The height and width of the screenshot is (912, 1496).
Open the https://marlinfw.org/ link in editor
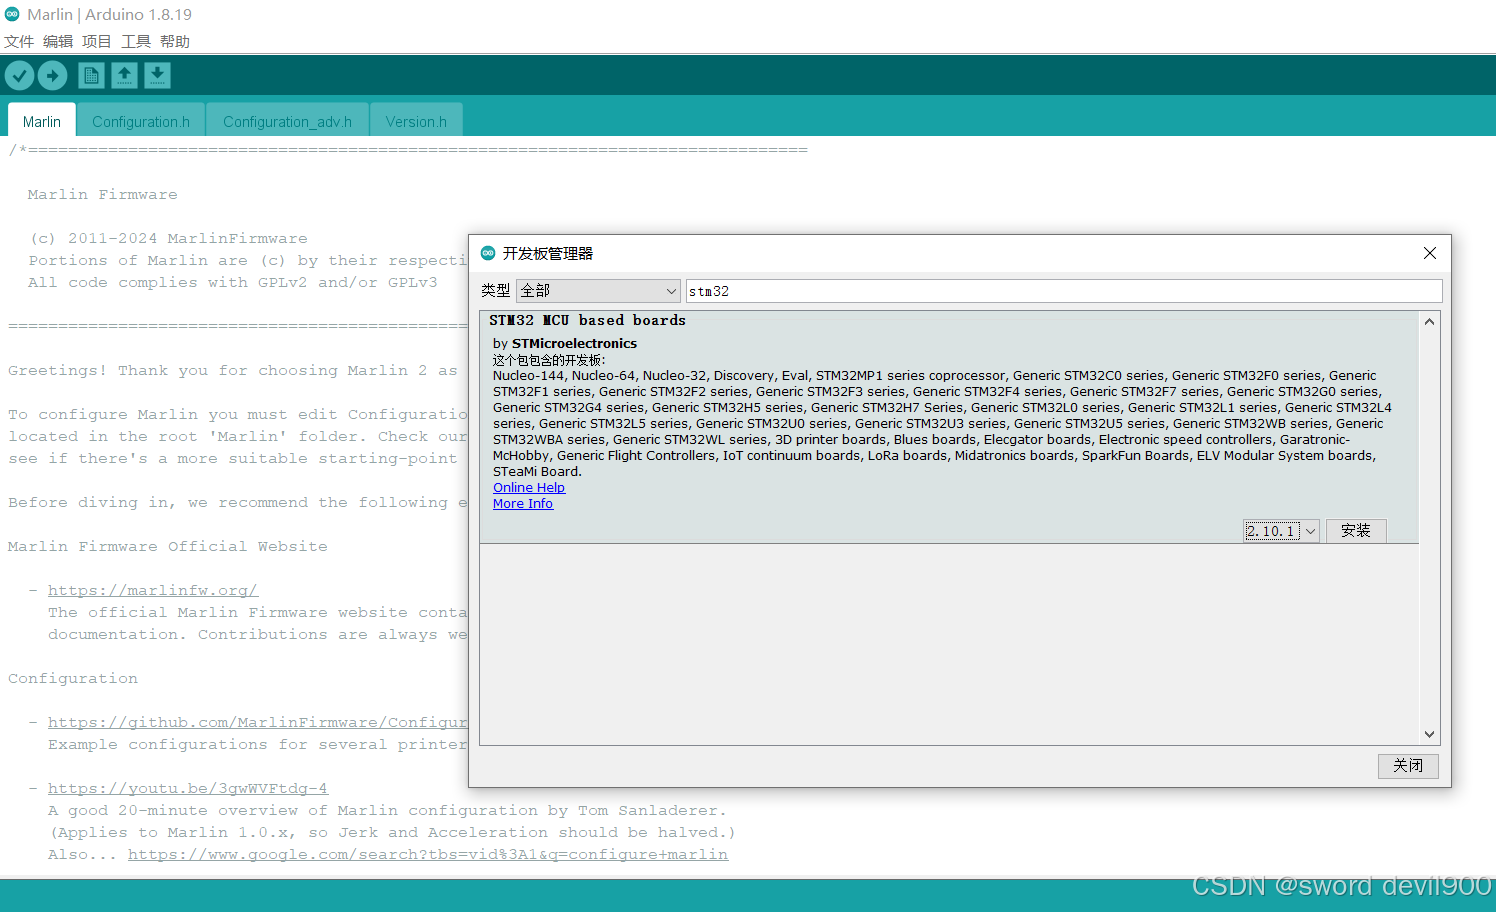click(153, 590)
